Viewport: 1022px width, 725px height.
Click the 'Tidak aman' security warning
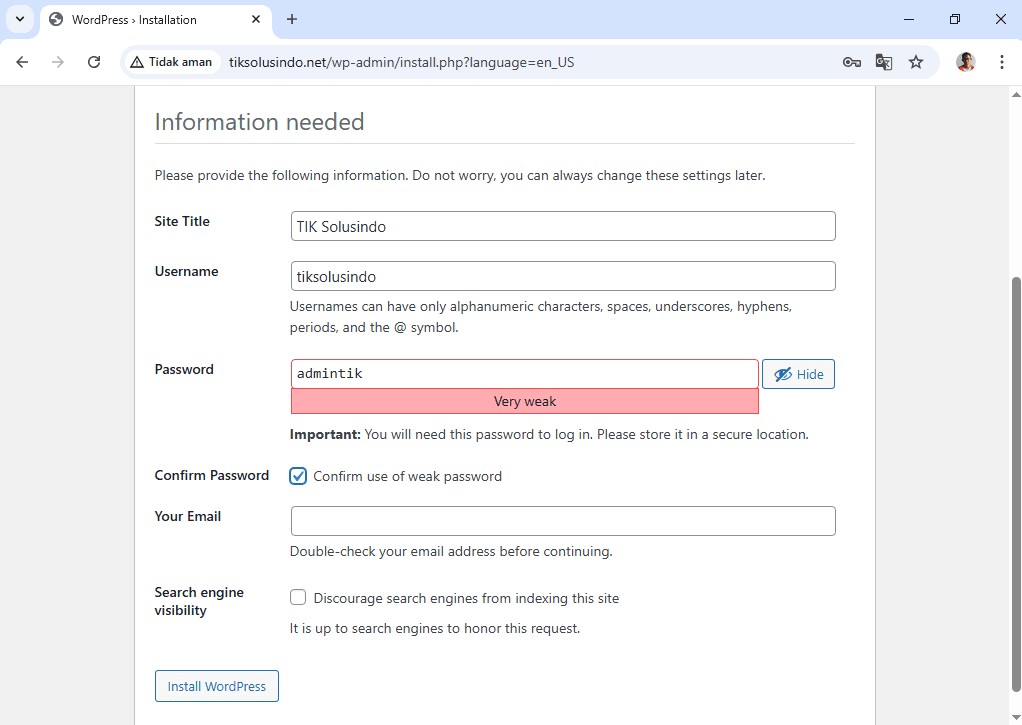[171, 62]
